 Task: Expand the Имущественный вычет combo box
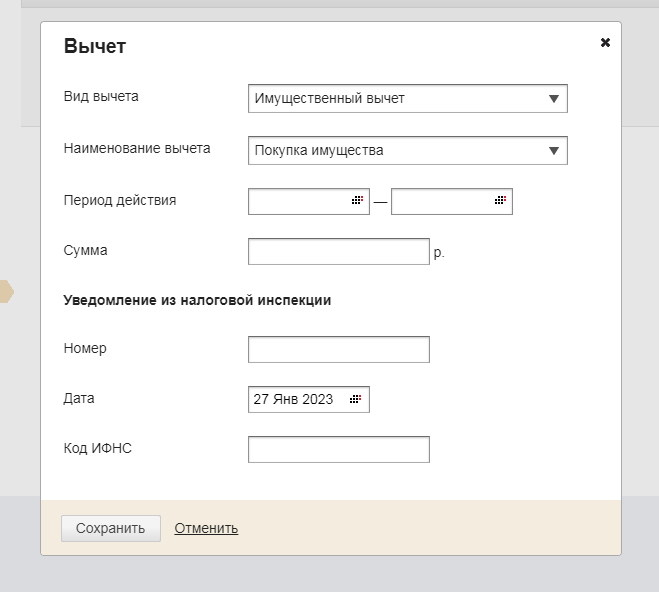point(400,99)
